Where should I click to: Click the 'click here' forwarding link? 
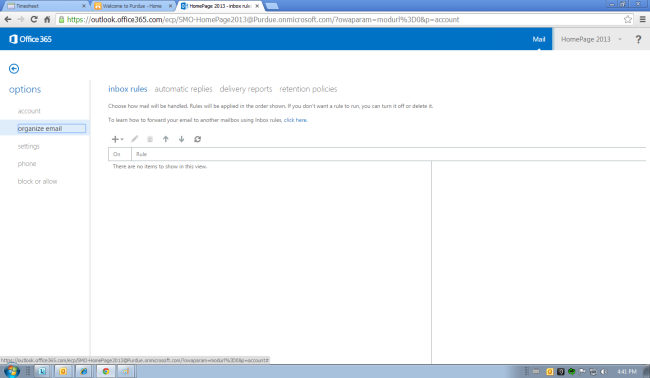pyautogui.click(x=295, y=120)
